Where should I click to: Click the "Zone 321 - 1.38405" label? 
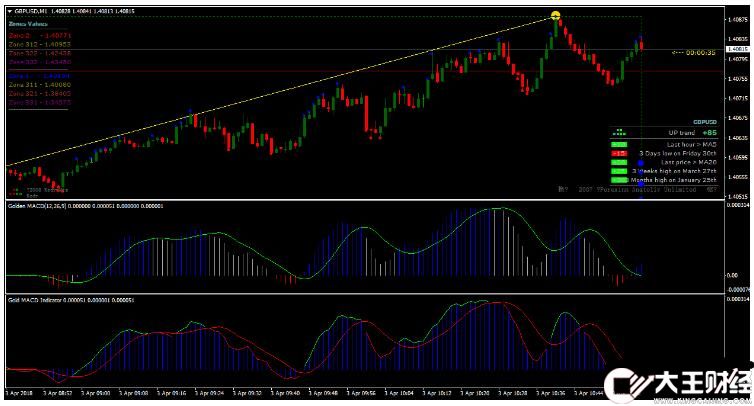pyautogui.click(x=39, y=94)
